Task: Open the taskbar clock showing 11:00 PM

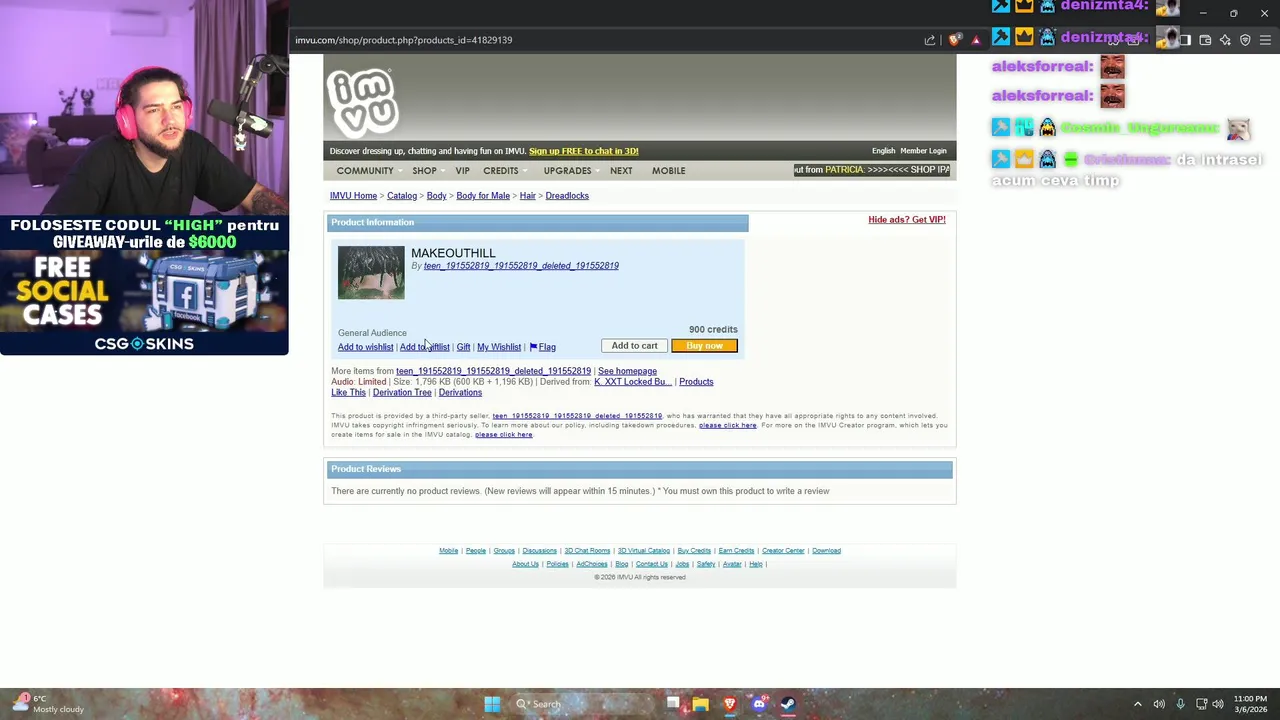Action: [1250, 704]
